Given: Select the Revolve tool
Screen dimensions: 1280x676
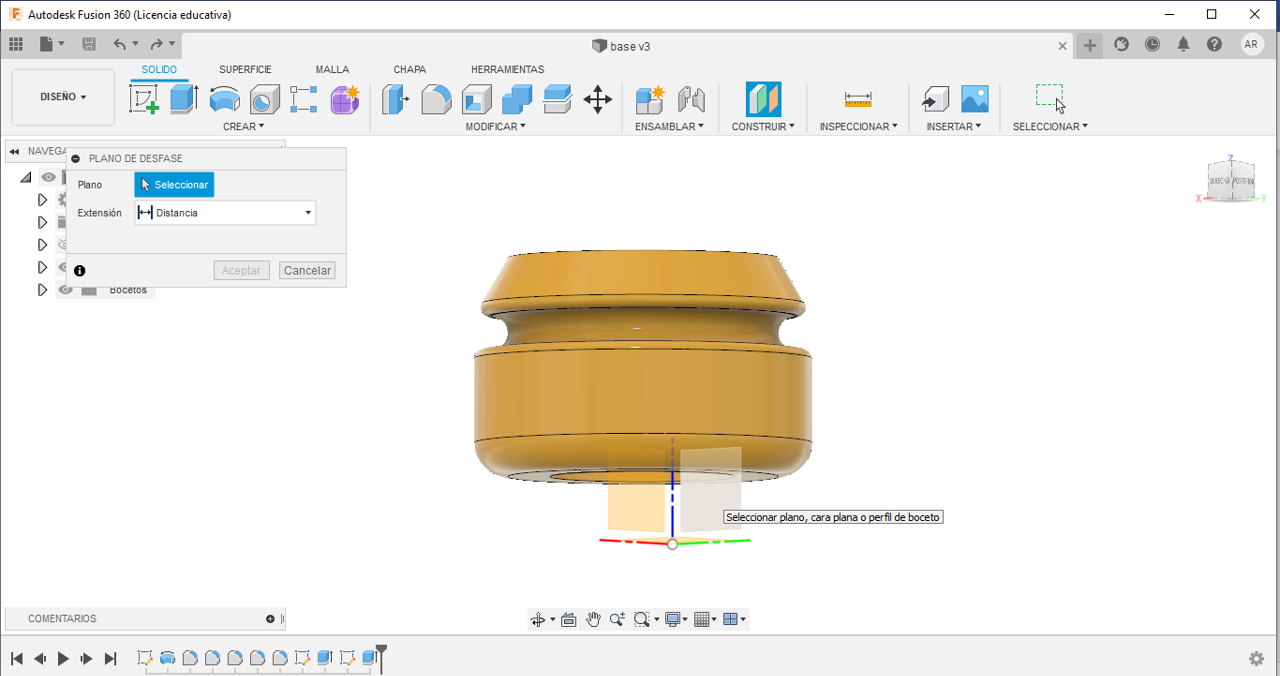Looking at the screenshot, I should [224, 99].
